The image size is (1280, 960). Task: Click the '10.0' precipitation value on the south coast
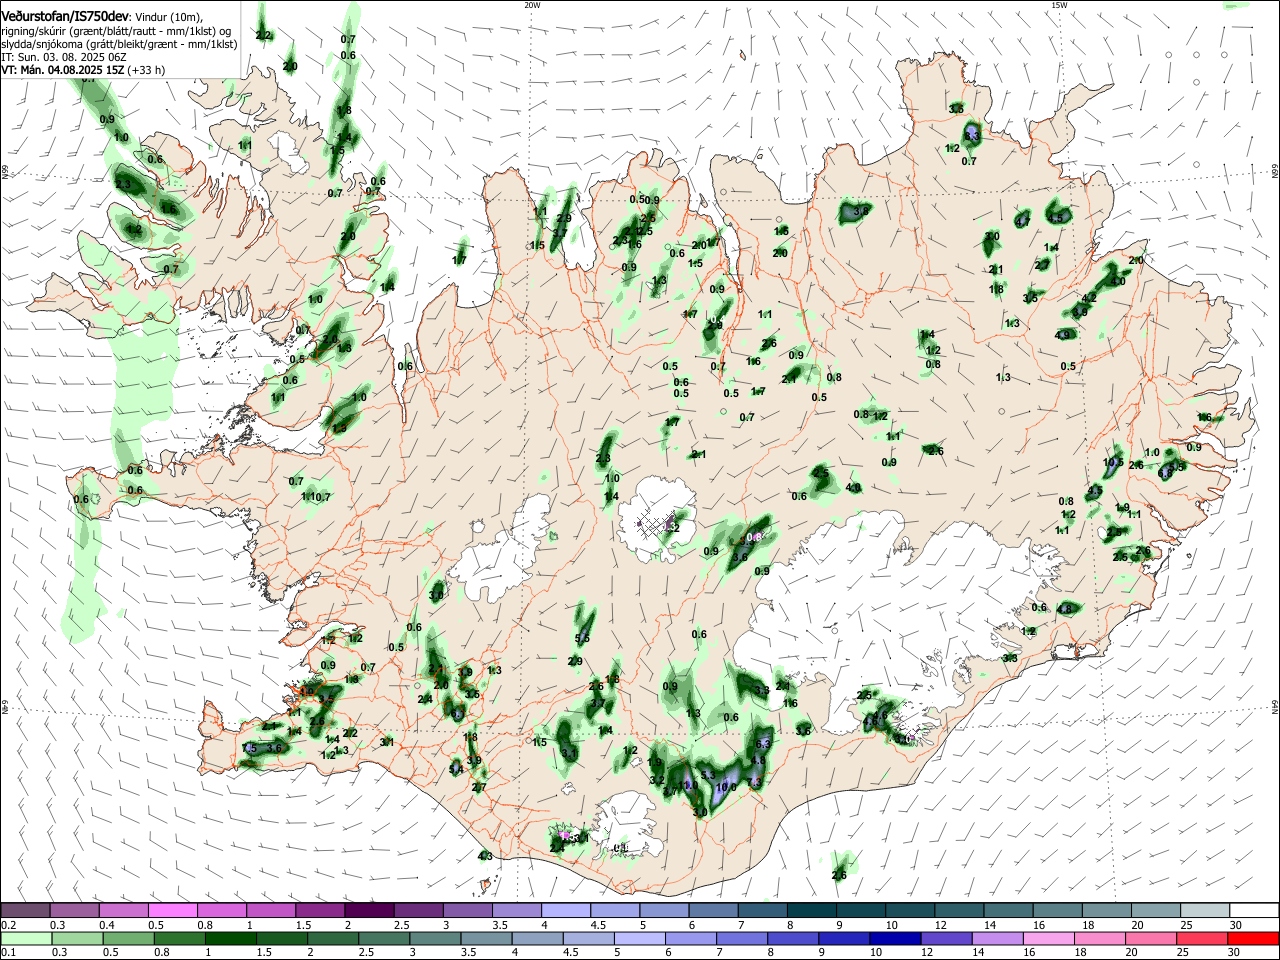pos(727,787)
